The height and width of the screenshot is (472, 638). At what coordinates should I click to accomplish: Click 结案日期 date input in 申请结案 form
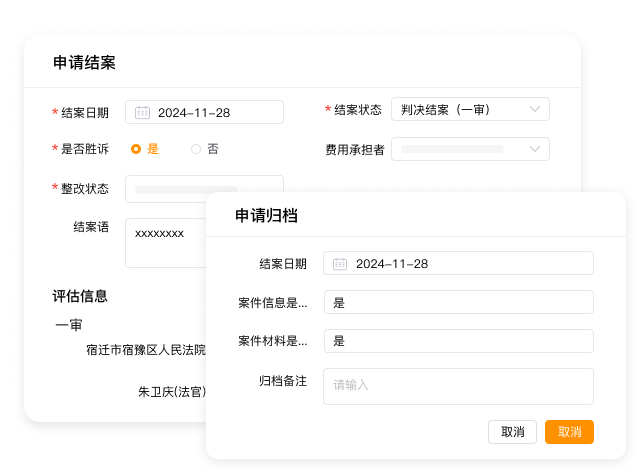pyautogui.click(x=204, y=112)
